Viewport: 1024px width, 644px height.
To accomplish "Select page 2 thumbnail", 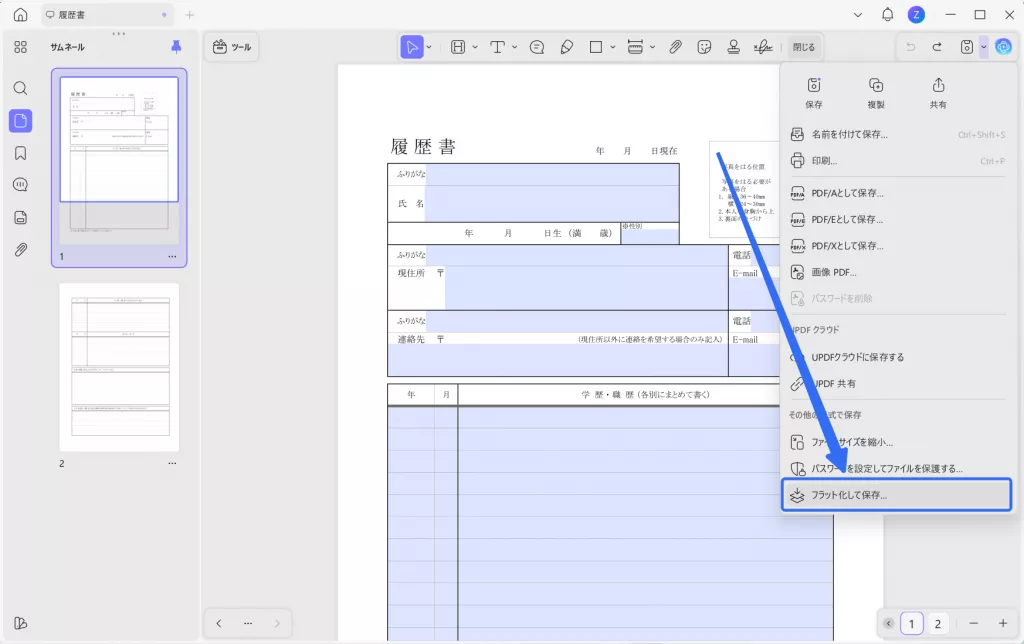I will point(118,367).
